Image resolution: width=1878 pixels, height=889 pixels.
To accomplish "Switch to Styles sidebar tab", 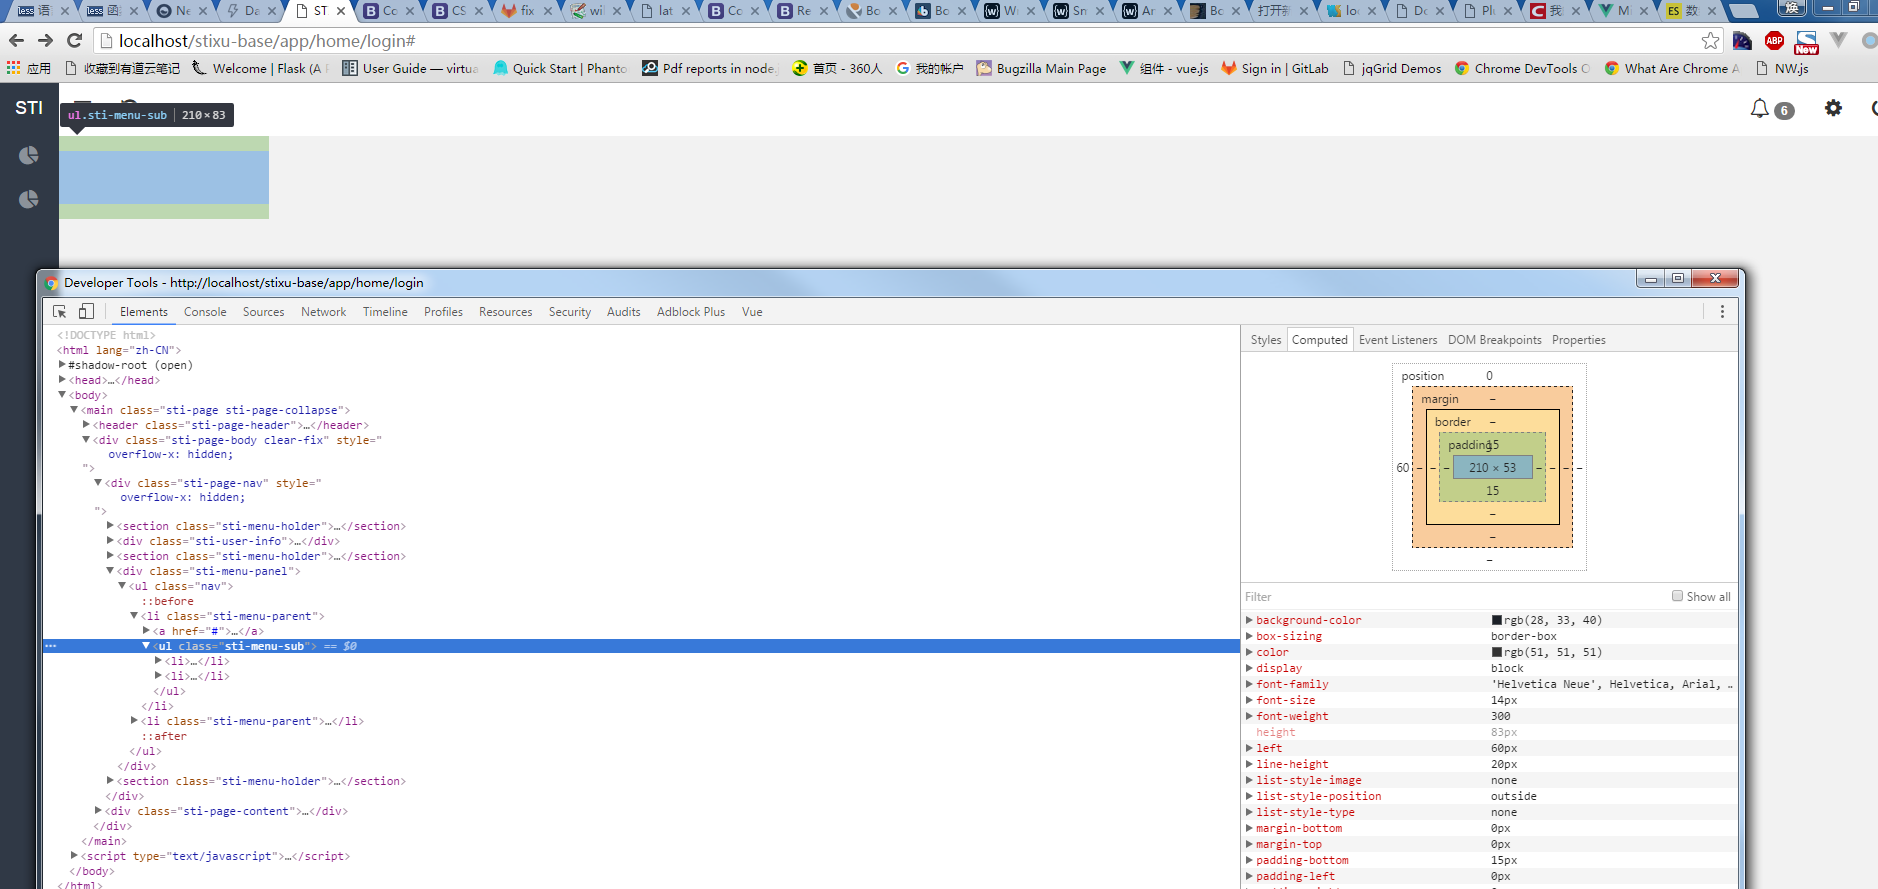I will coord(1266,340).
